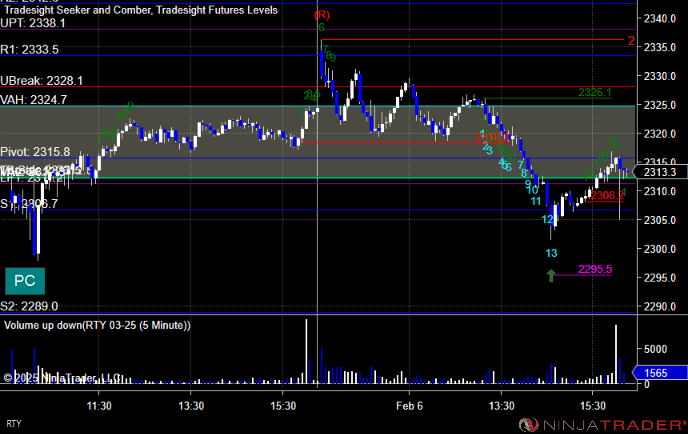Click the first 15:30 time axis label
This screenshot has width=688, height=434.
click(283, 406)
